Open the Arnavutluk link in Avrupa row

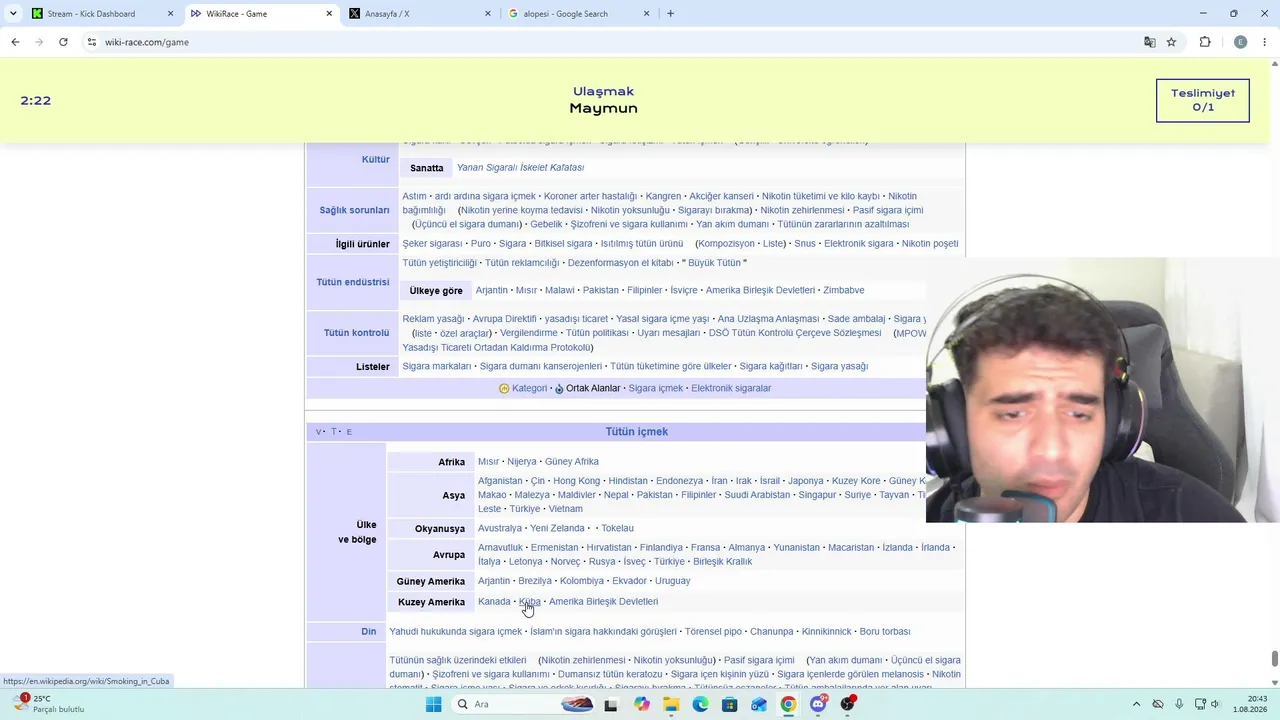tap(500, 547)
